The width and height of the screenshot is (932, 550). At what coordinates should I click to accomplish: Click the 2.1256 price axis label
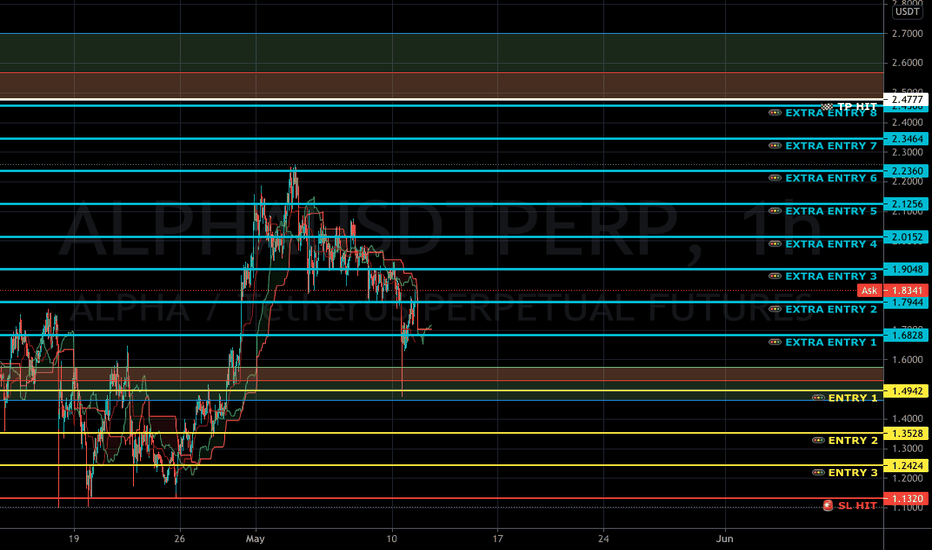[x=907, y=204]
